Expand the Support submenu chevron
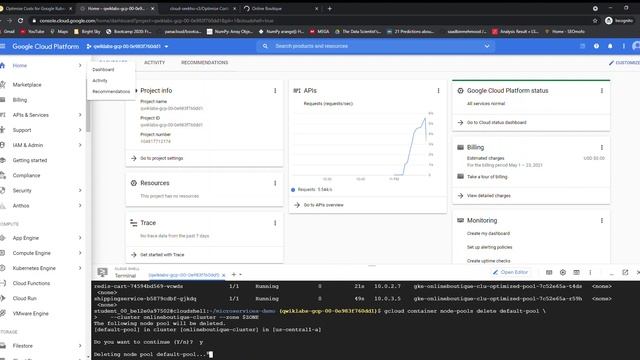 [80, 130]
